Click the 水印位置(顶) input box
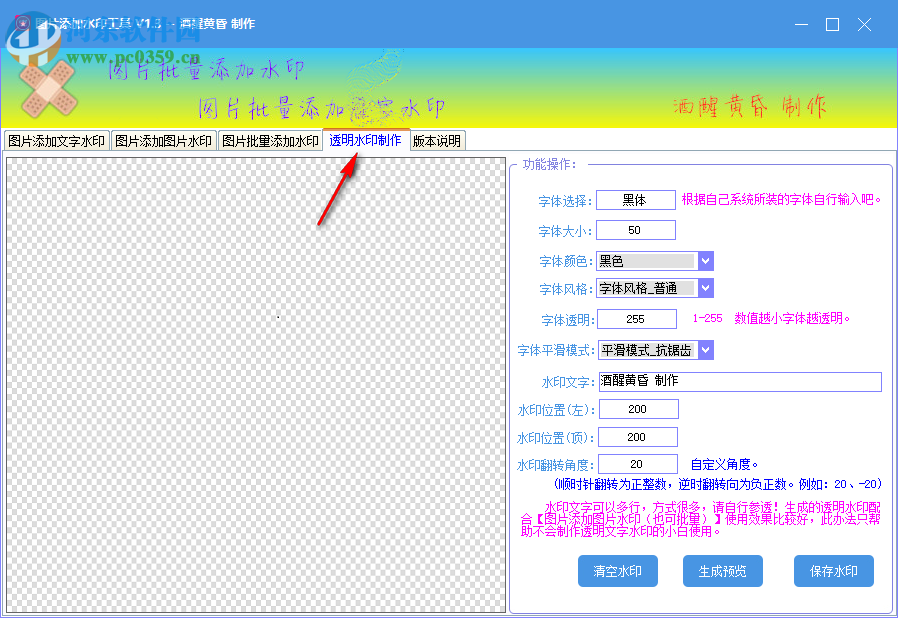The height and width of the screenshot is (618, 898). (638, 436)
